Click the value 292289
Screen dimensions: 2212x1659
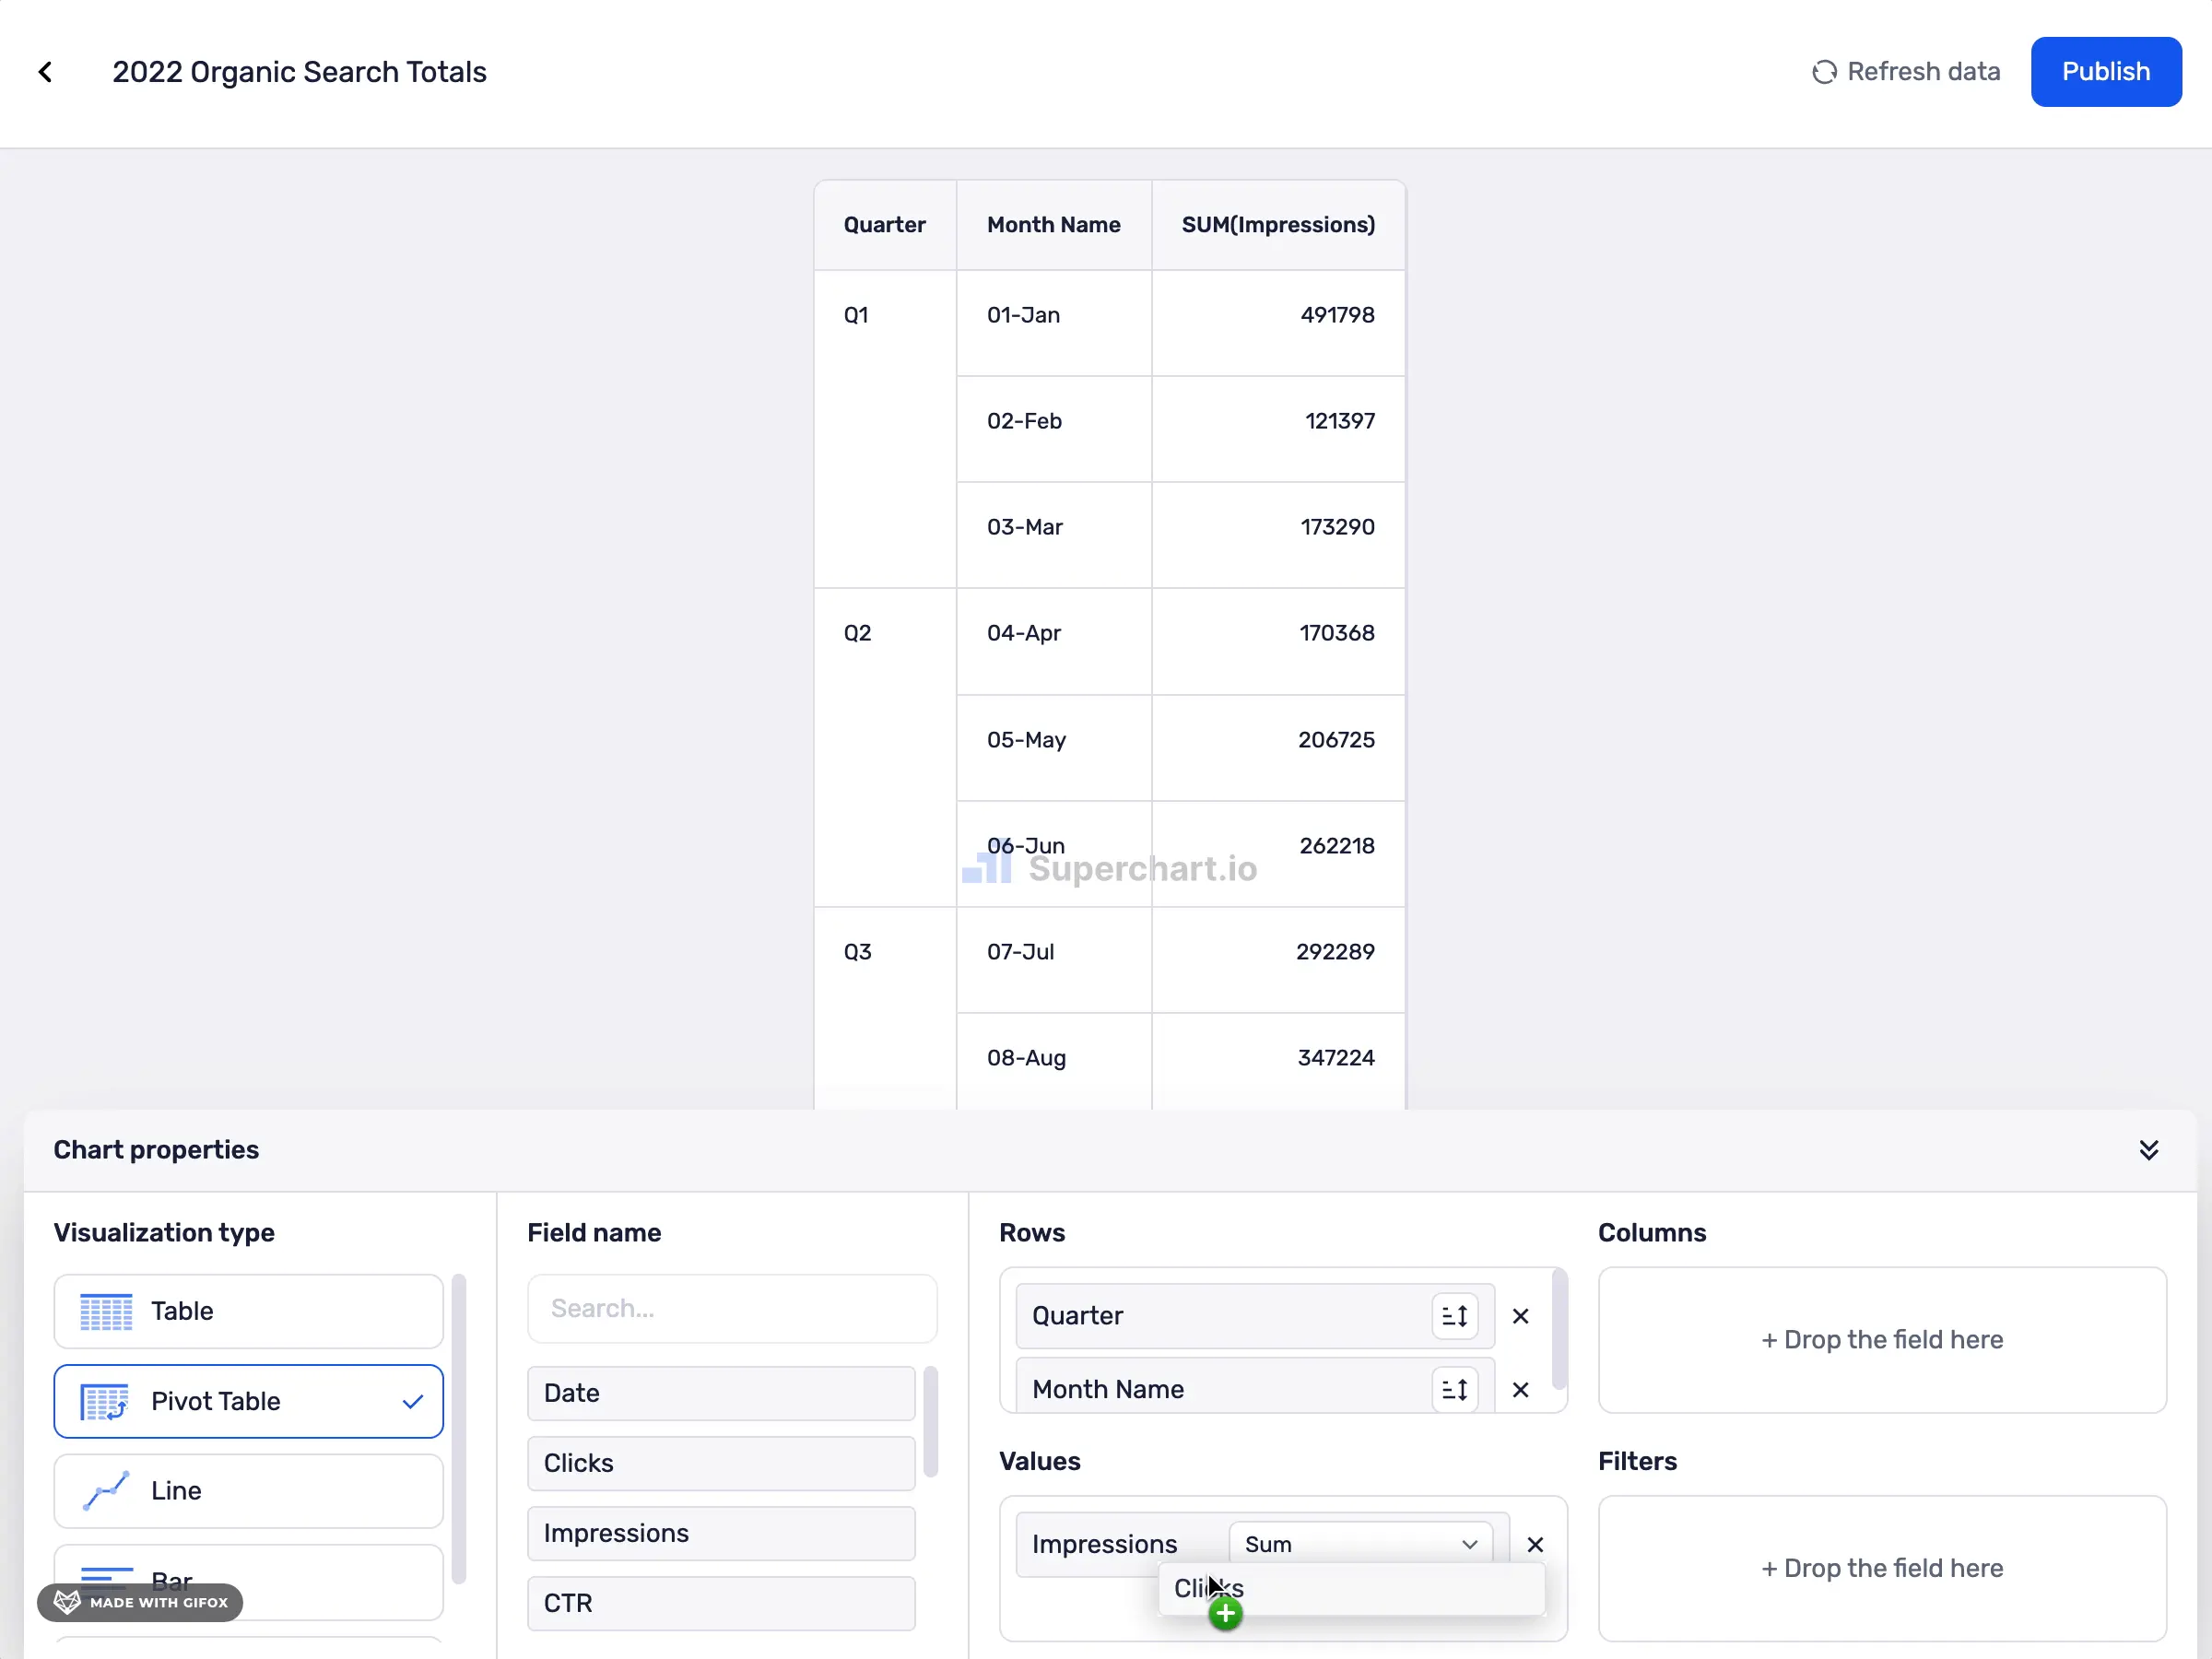1335,952
